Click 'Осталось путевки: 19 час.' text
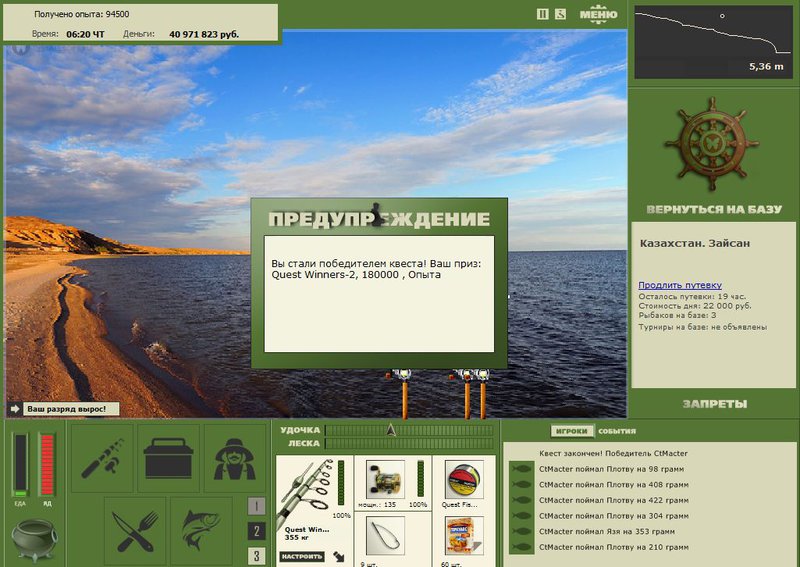 coord(692,297)
